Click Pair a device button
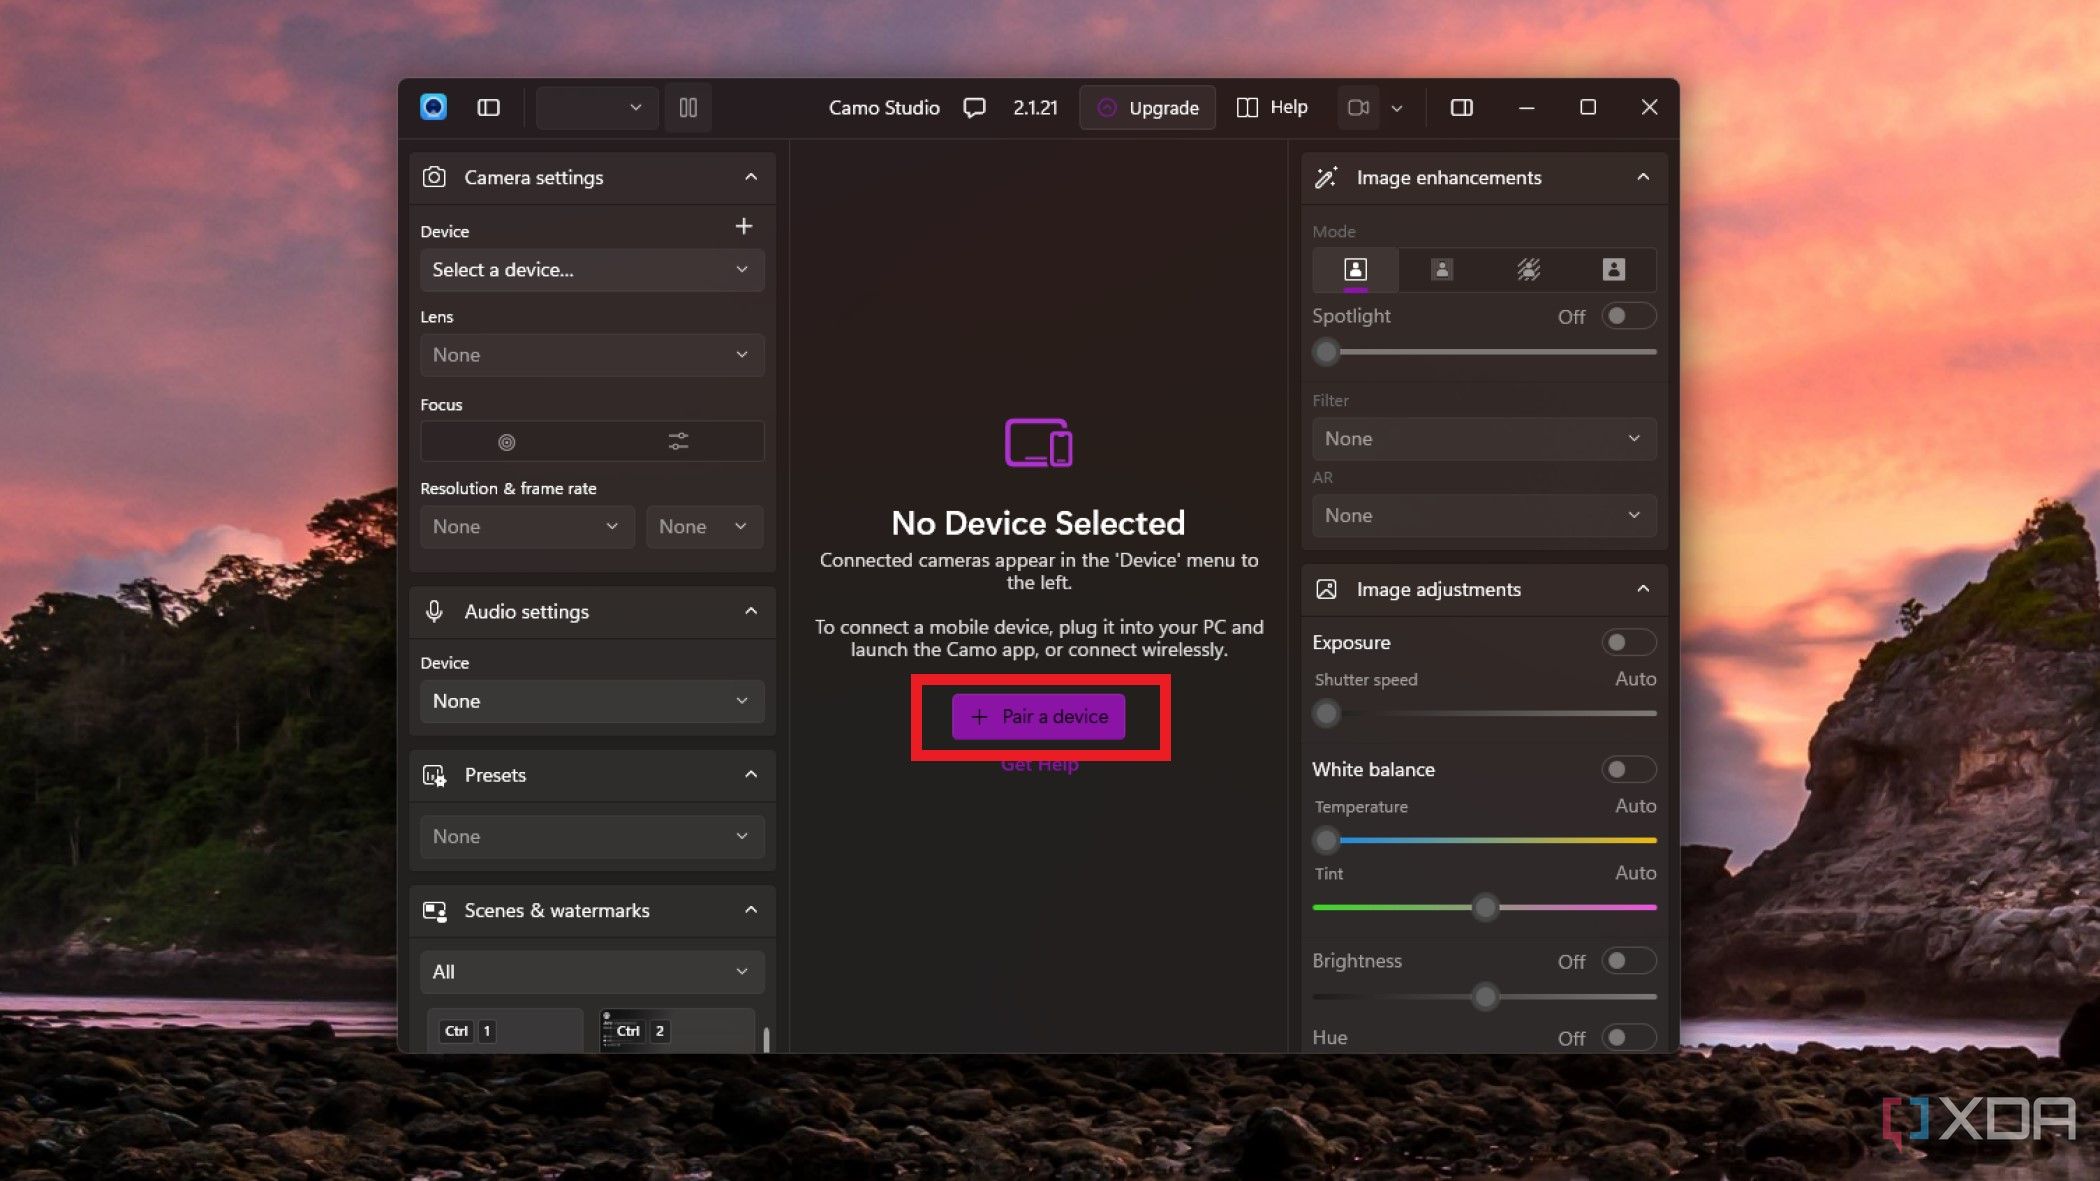The height and width of the screenshot is (1181, 2100). pyautogui.click(x=1038, y=717)
